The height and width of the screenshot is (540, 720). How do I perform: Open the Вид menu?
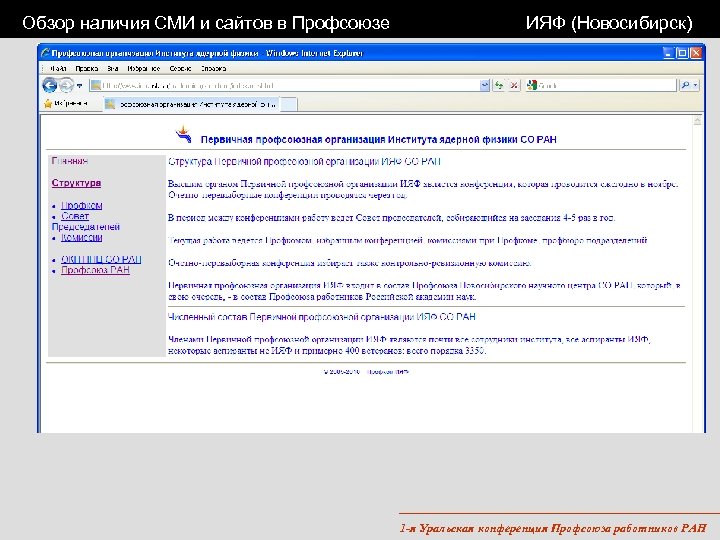pyautogui.click(x=113, y=68)
